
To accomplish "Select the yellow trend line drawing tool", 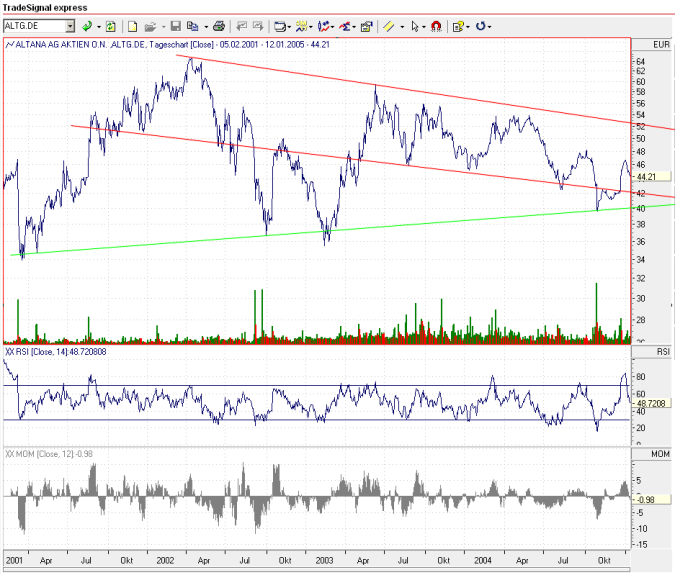I will (389, 26).
